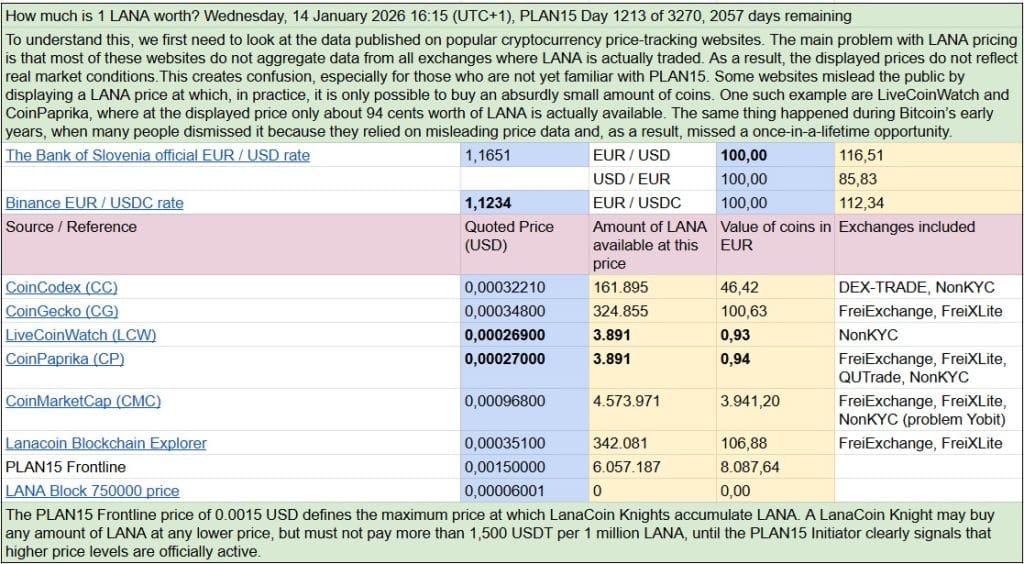Click the Value of coins in EUR header

[x=775, y=235]
